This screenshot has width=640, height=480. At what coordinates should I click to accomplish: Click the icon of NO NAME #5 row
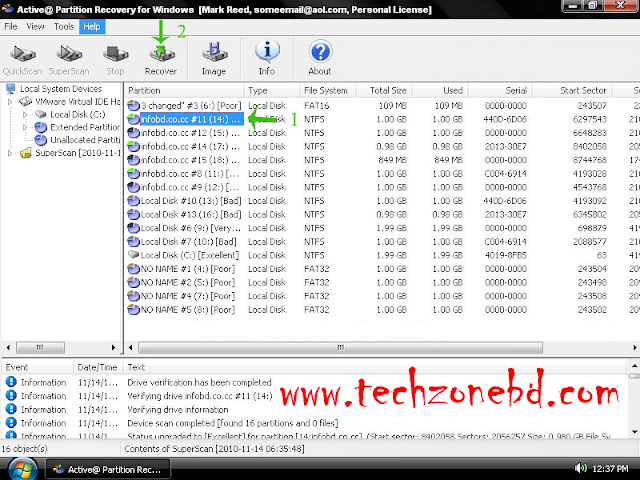[133, 309]
